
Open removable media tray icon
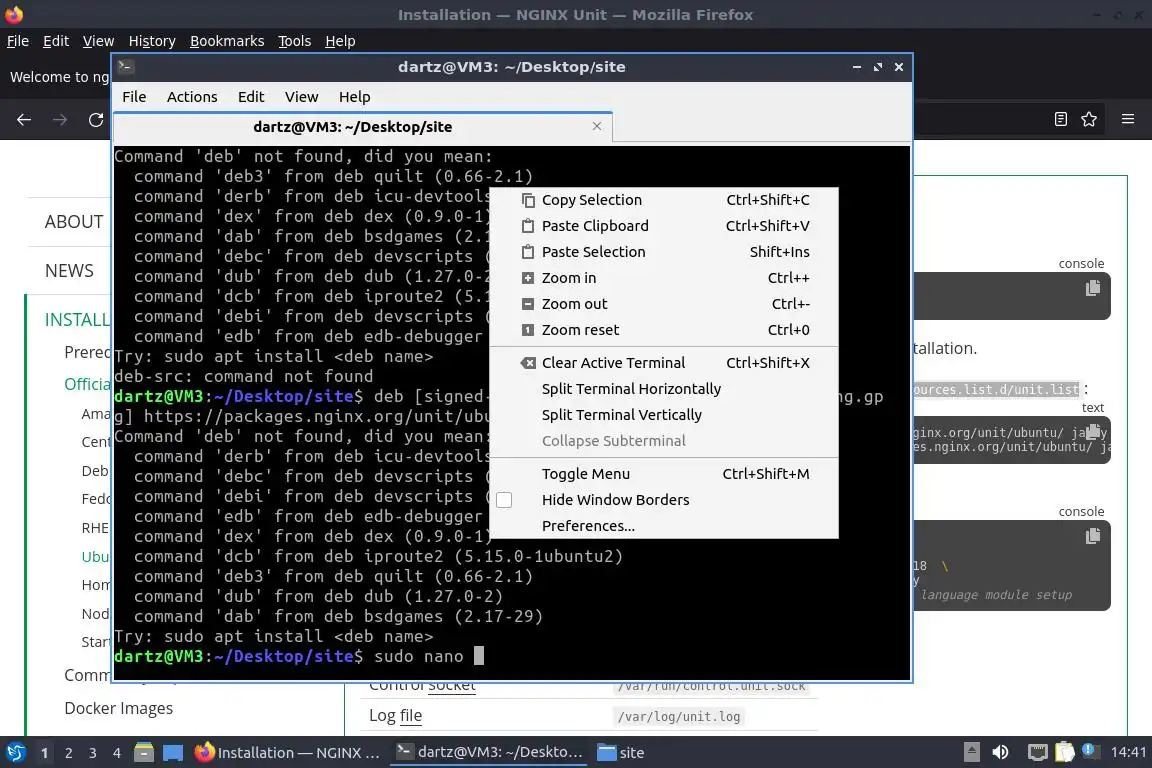coord(971,753)
